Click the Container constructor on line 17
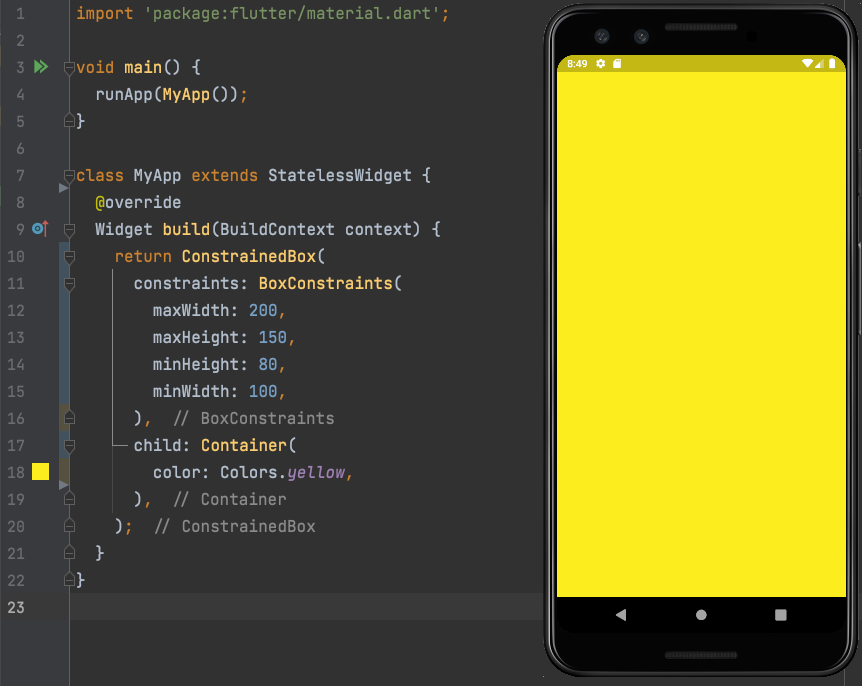Viewport: 862px width, 686px height. (x=244, y=445)
